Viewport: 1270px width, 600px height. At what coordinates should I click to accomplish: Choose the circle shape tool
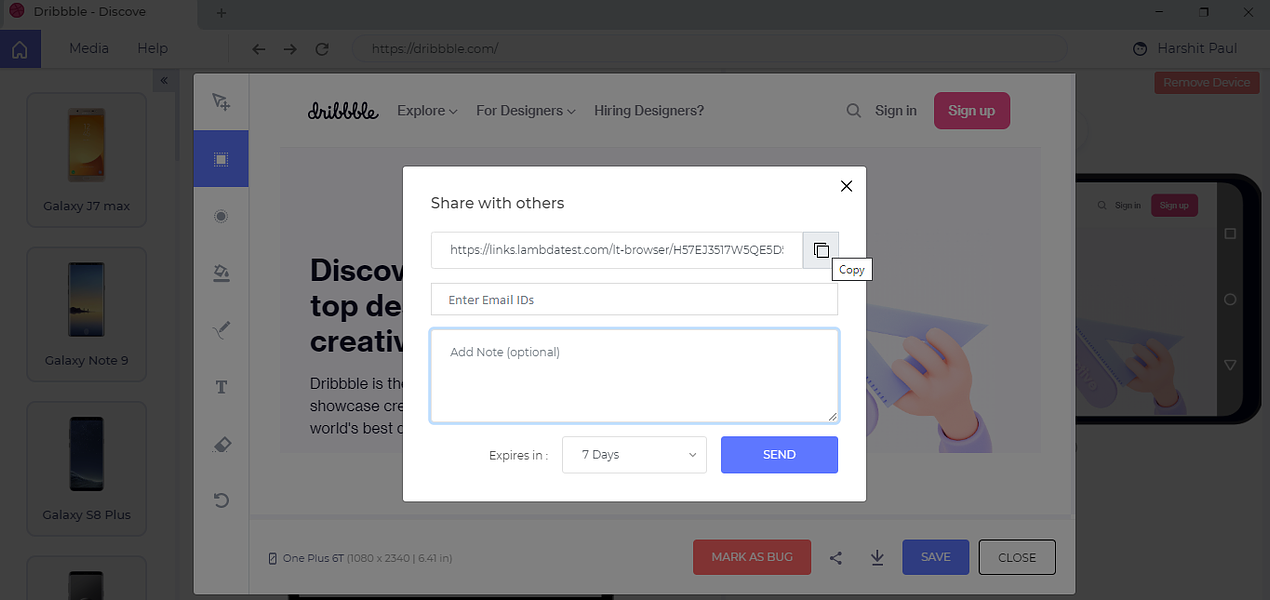click(x=221, y=216)
